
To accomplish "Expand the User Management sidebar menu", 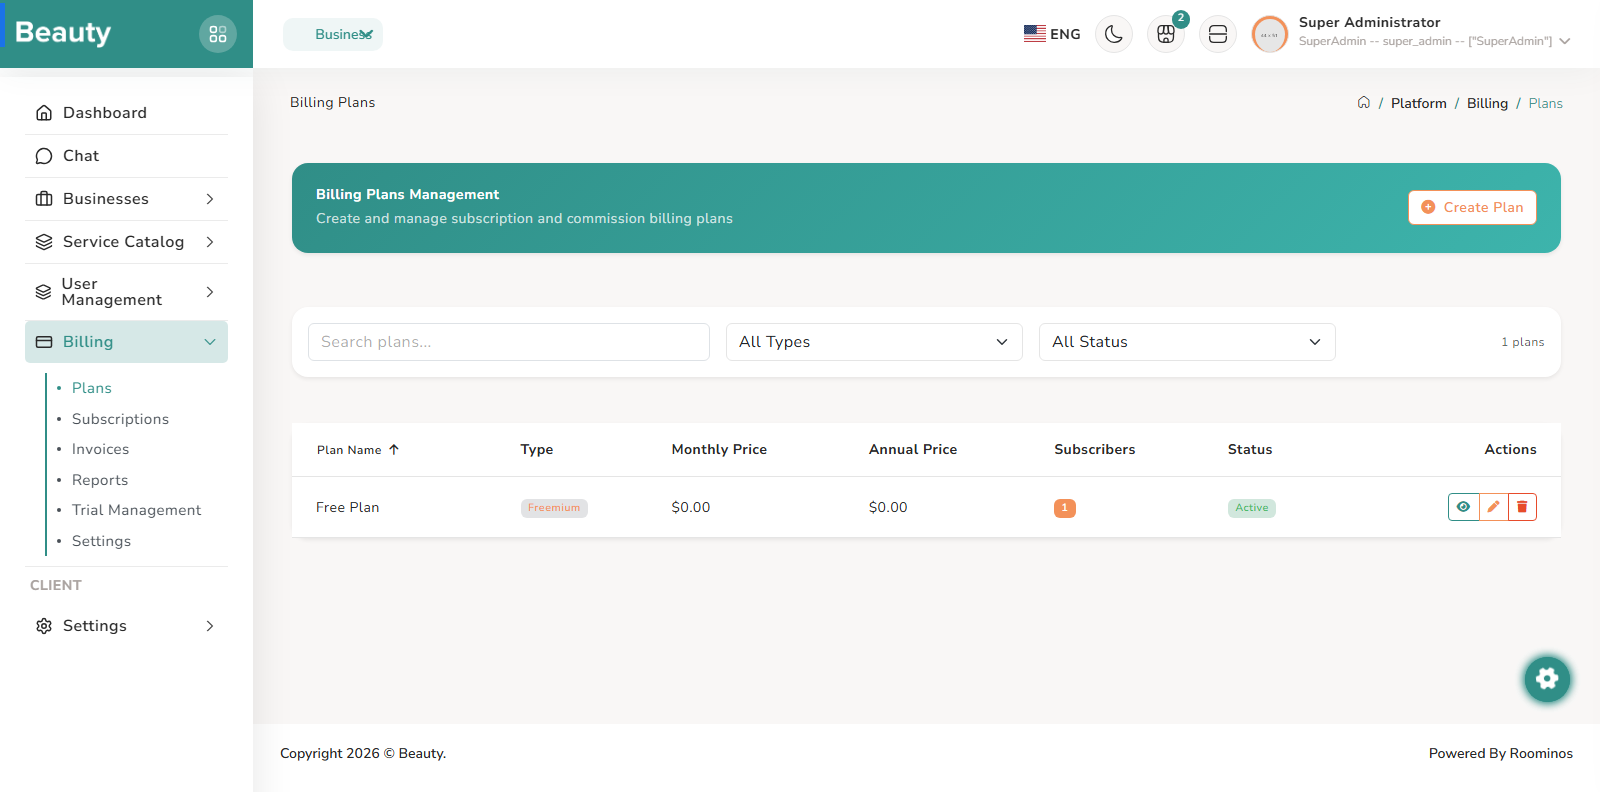I will 126,292.
